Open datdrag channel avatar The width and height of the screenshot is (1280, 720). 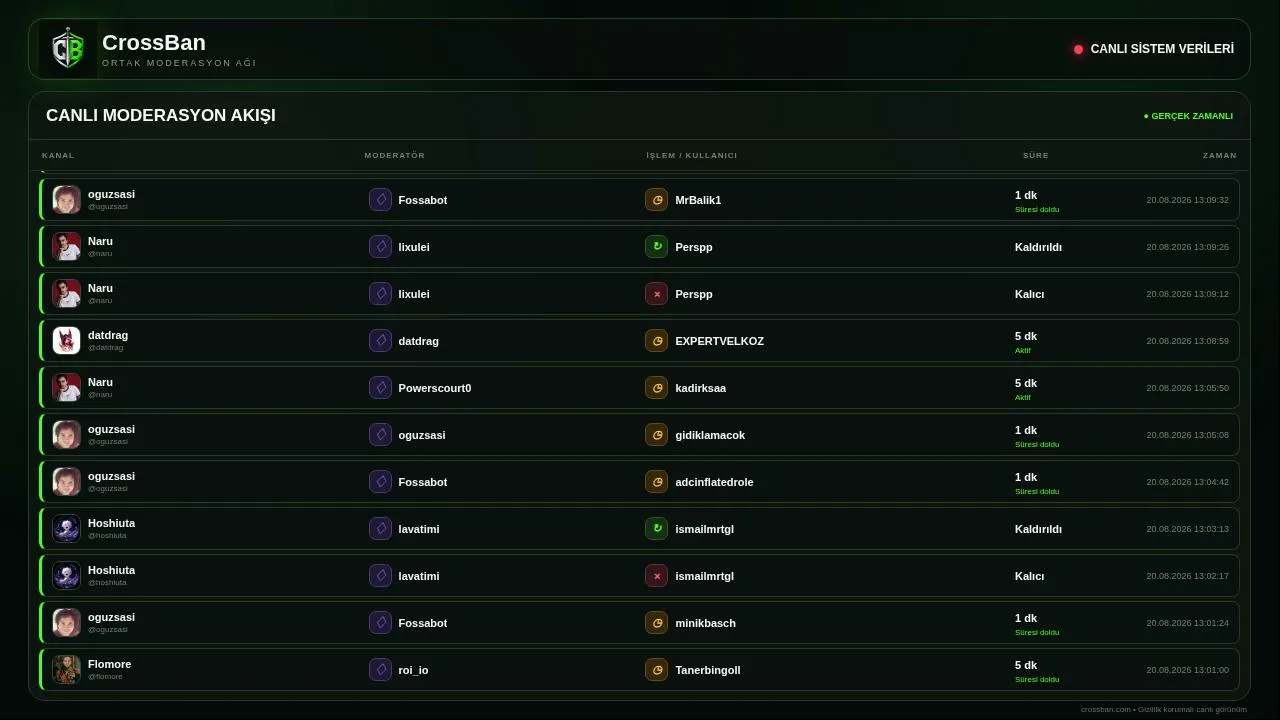click(x=67, y=341)
